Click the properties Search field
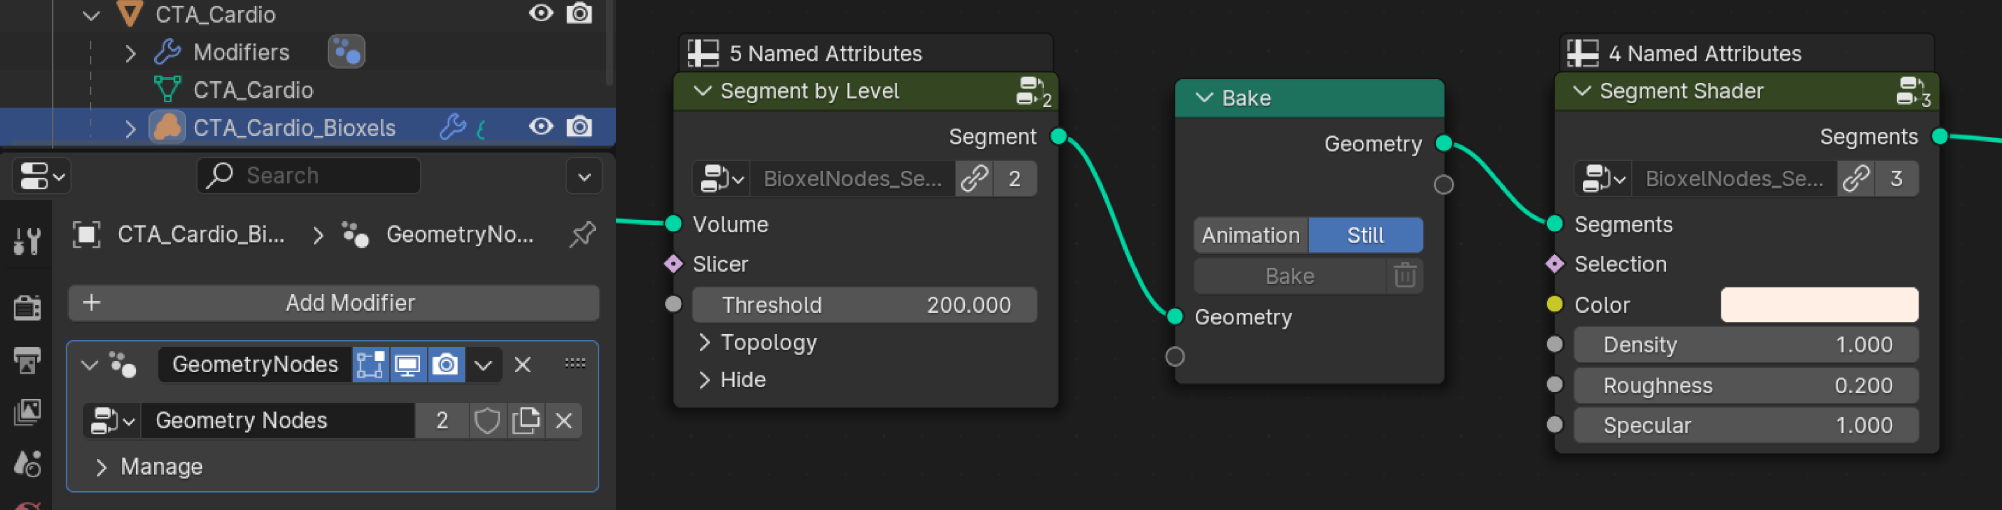 pyautogui.click(x=308, y=176)
